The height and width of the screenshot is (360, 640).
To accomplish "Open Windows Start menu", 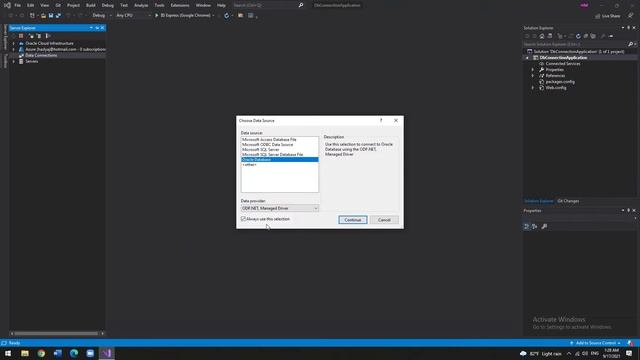I will pyautogui.click(x=8, y=353).
